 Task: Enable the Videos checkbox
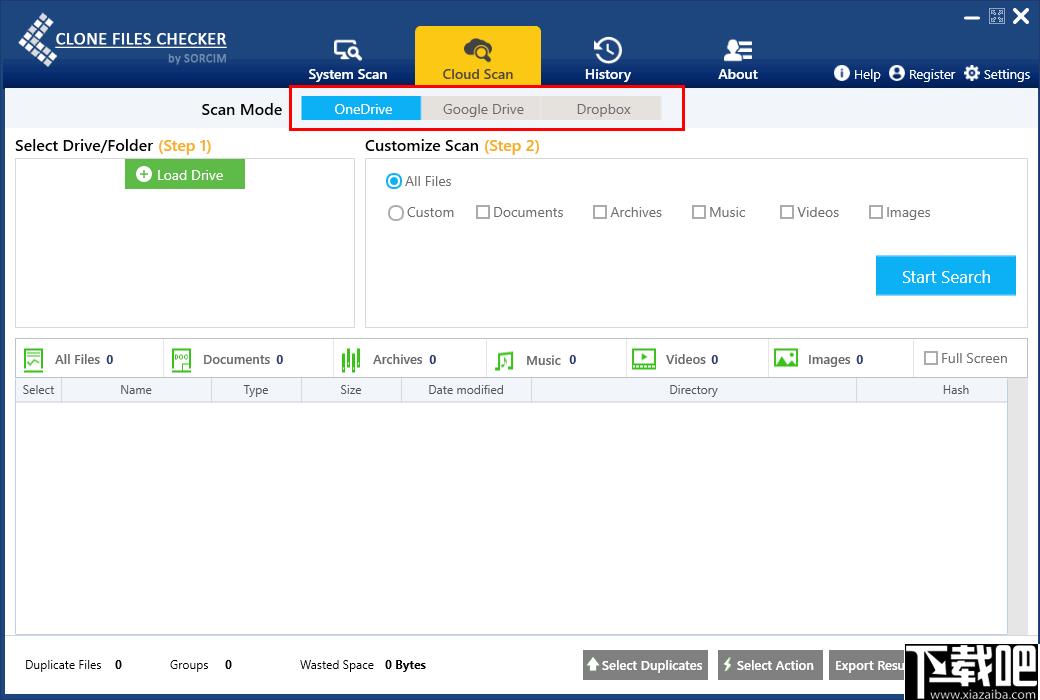[787, 212]
